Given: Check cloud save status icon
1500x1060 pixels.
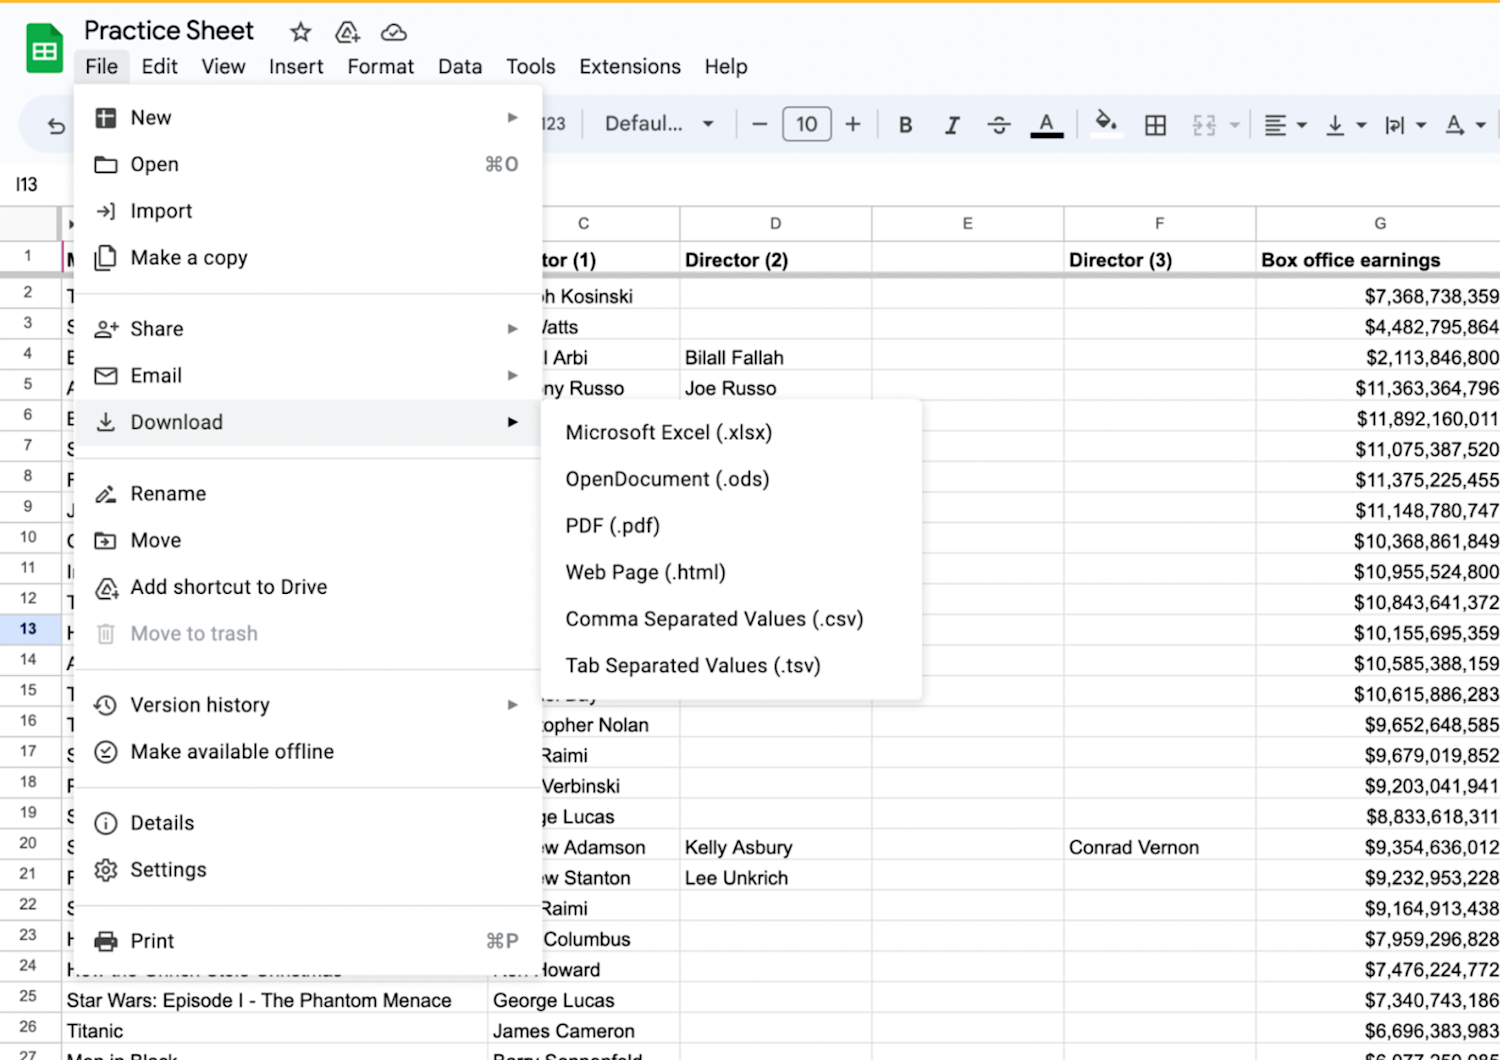Looking at the screenshot, I should tap(394, 32).
